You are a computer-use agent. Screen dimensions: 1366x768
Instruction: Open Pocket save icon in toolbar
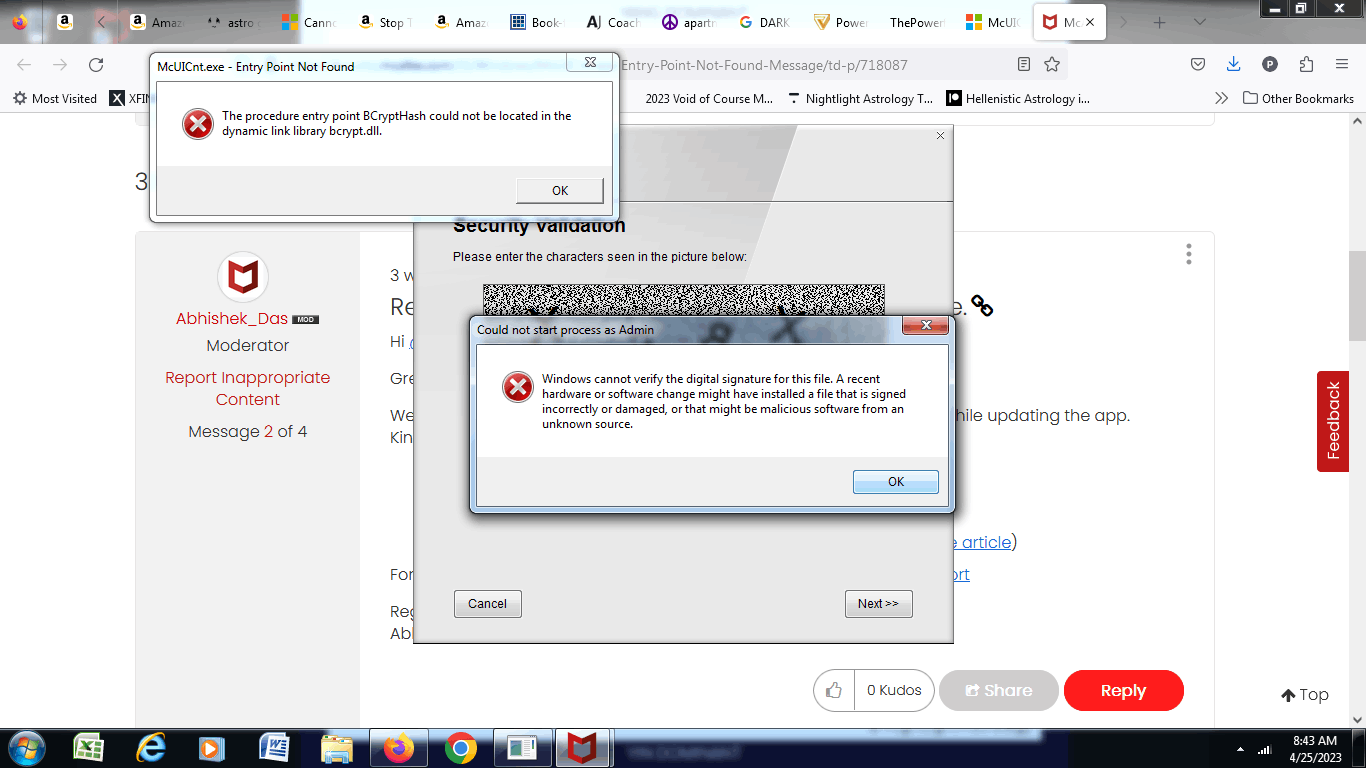tap(1198, 64)
